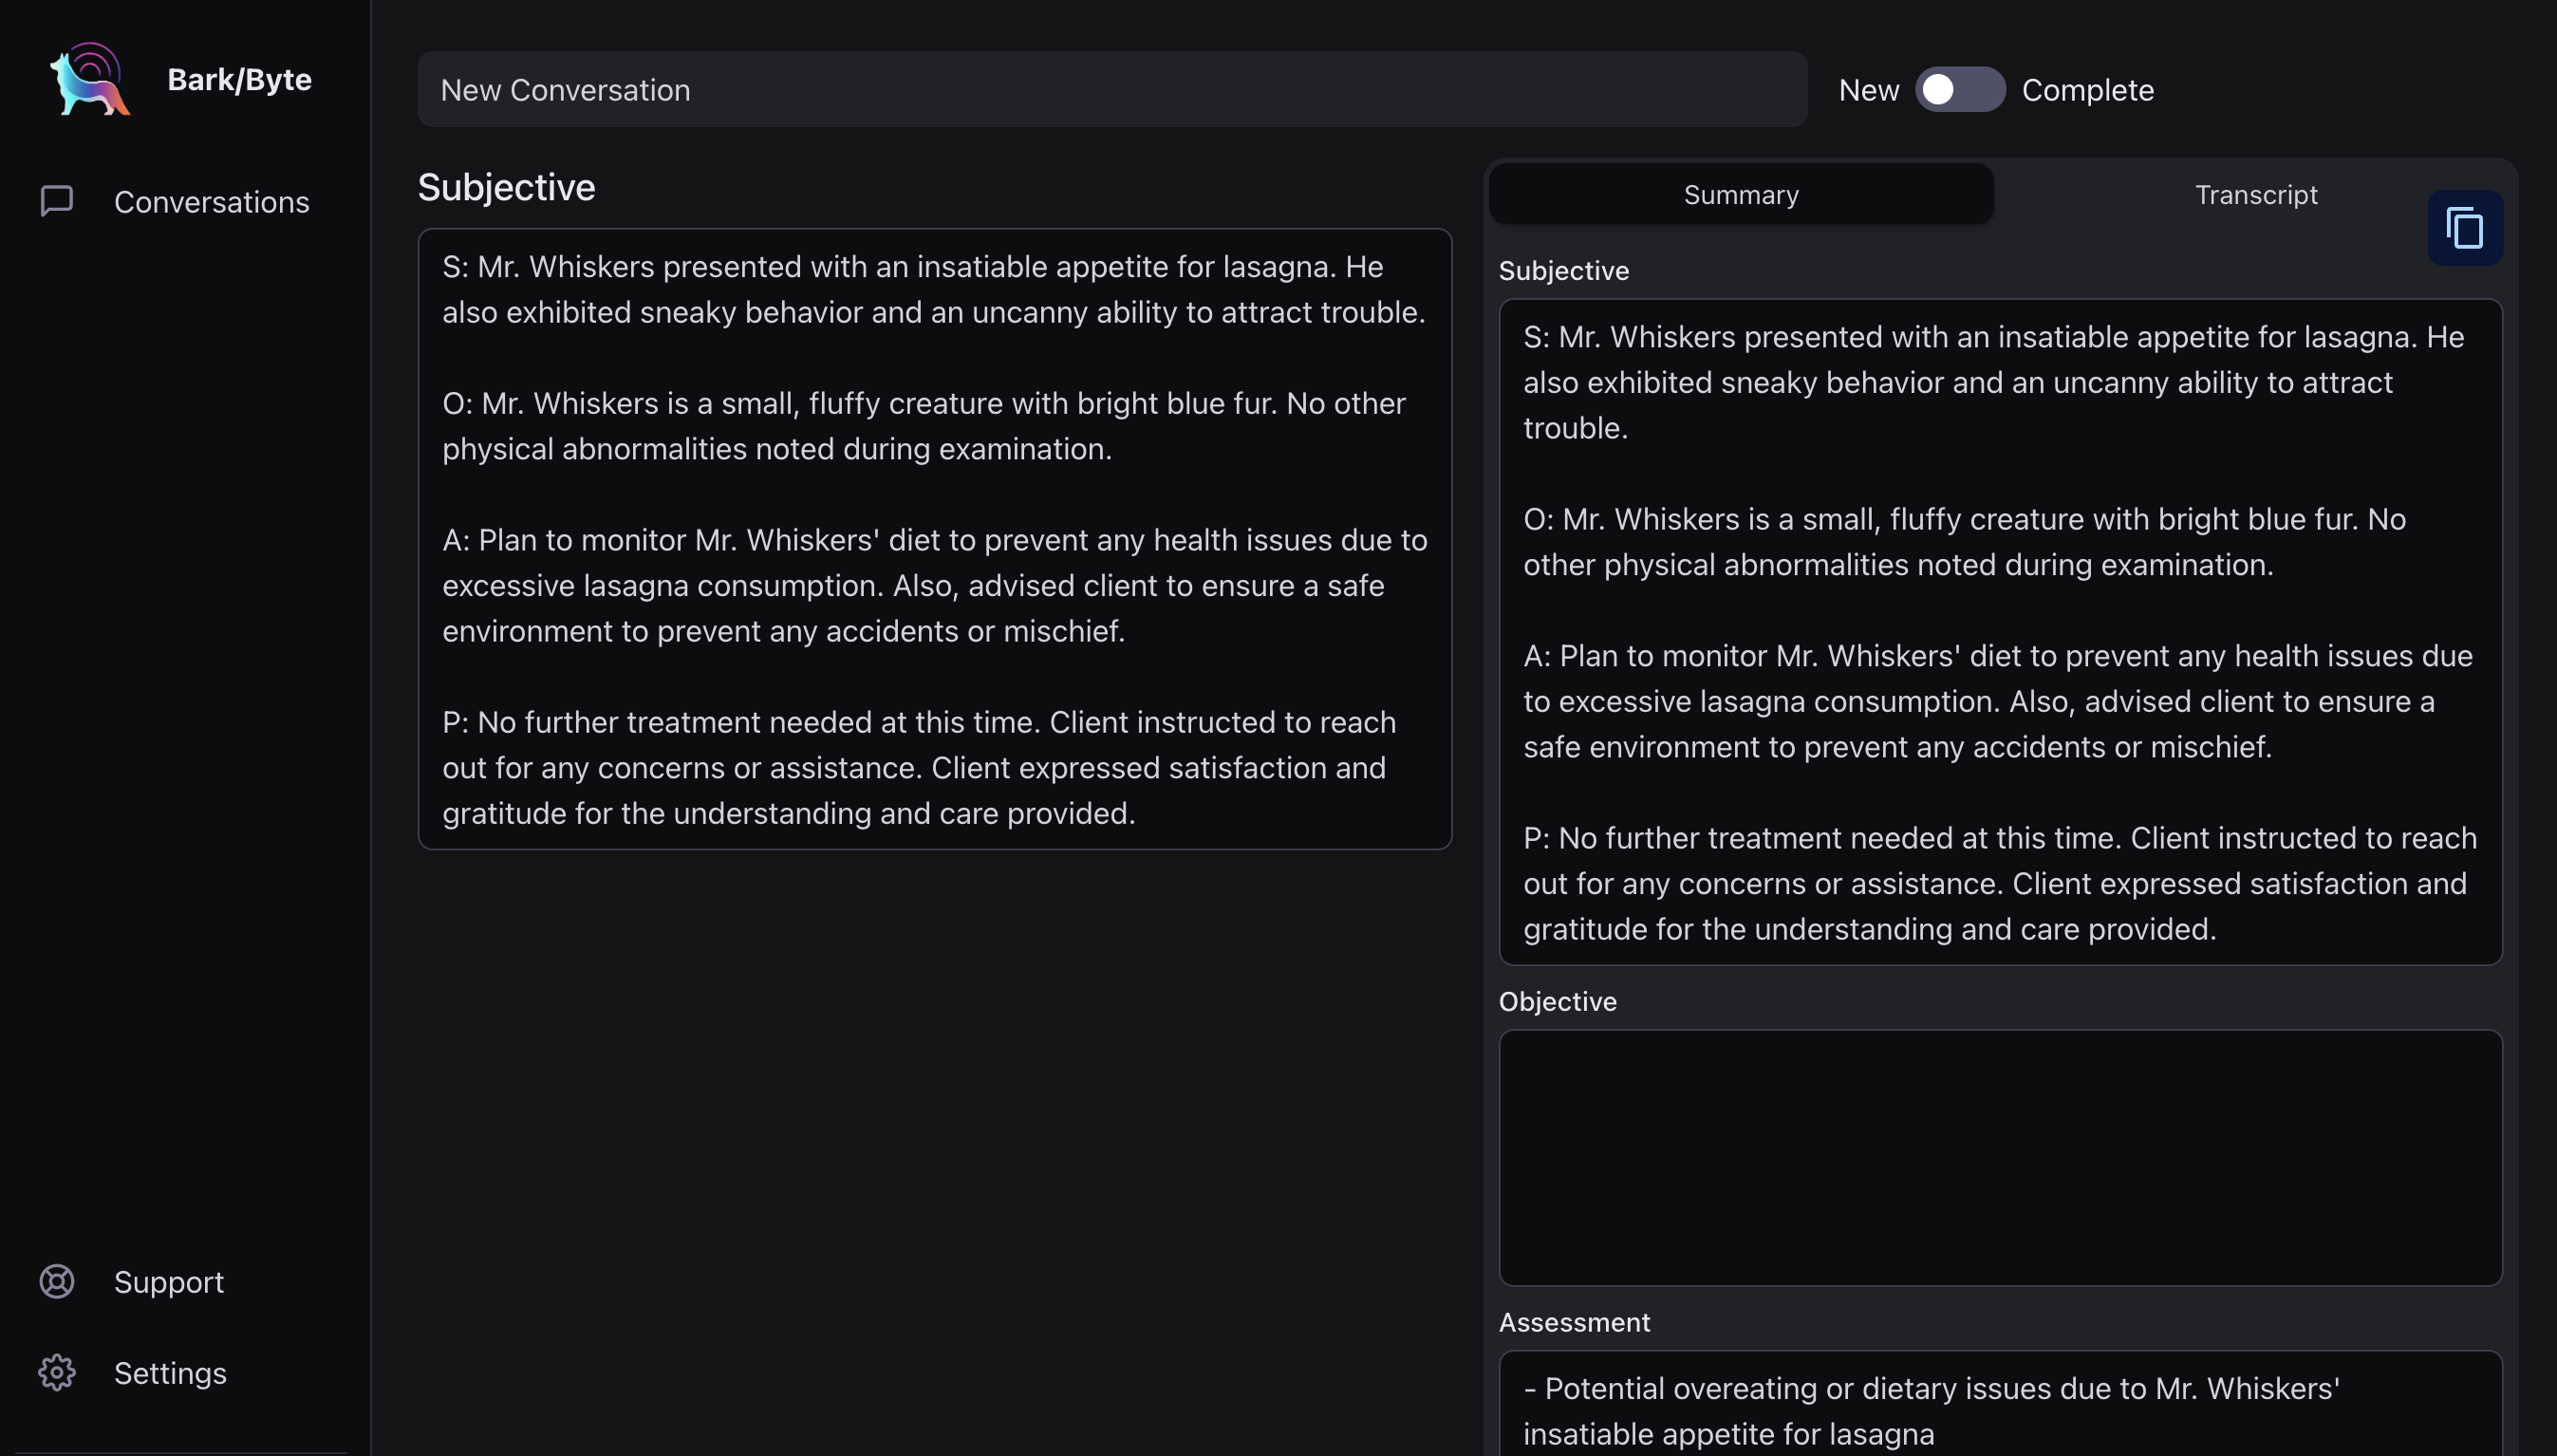Click the Bark/Byte brand name
Screen dimensions: 2557x1456
(x=239, y=79)
